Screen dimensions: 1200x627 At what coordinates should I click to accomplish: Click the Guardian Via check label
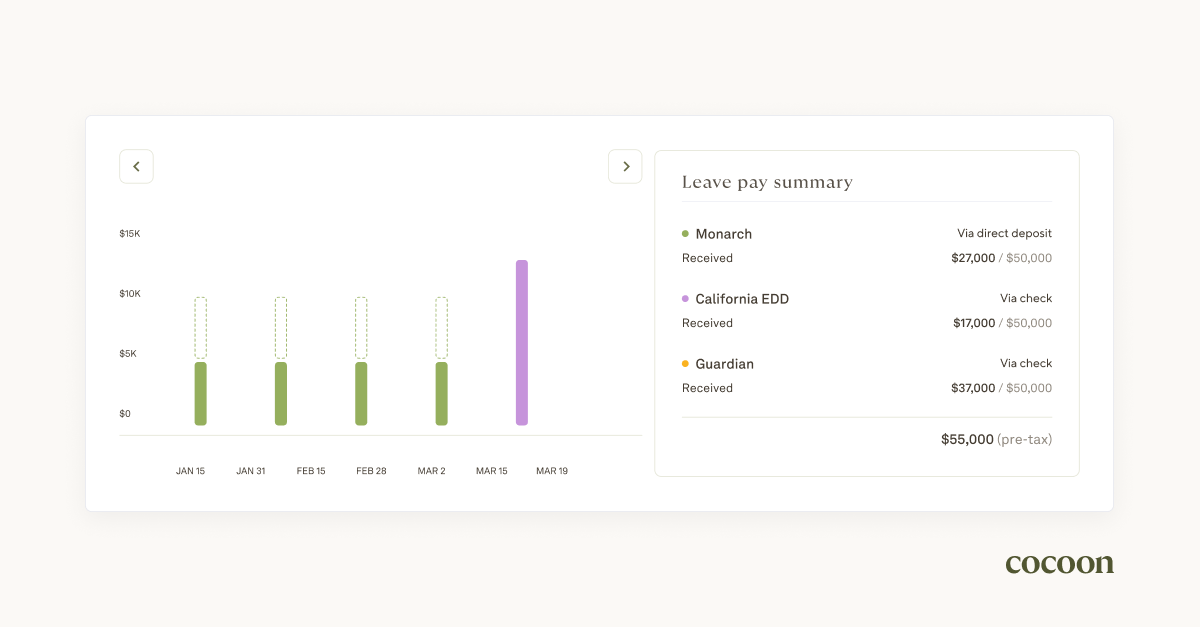click(x=1026, y=363)
